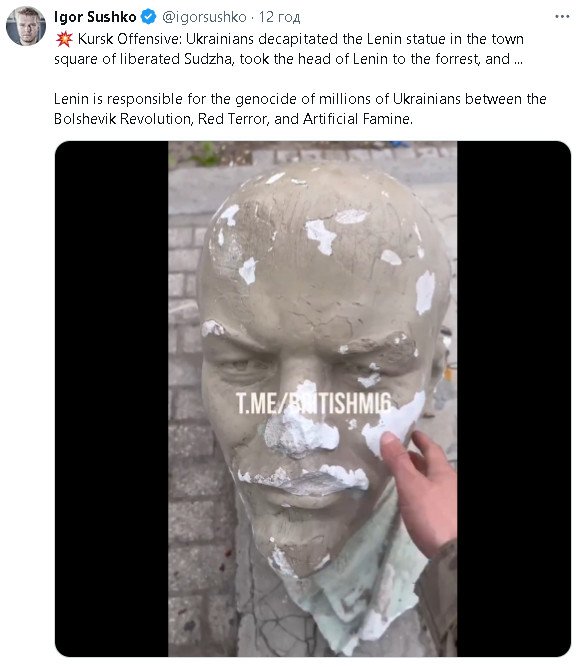Image resolution: width=581 pixels, height=667 pixels.
Task: Click the 12 год timestamp
Action: click(x=279, y=17)
